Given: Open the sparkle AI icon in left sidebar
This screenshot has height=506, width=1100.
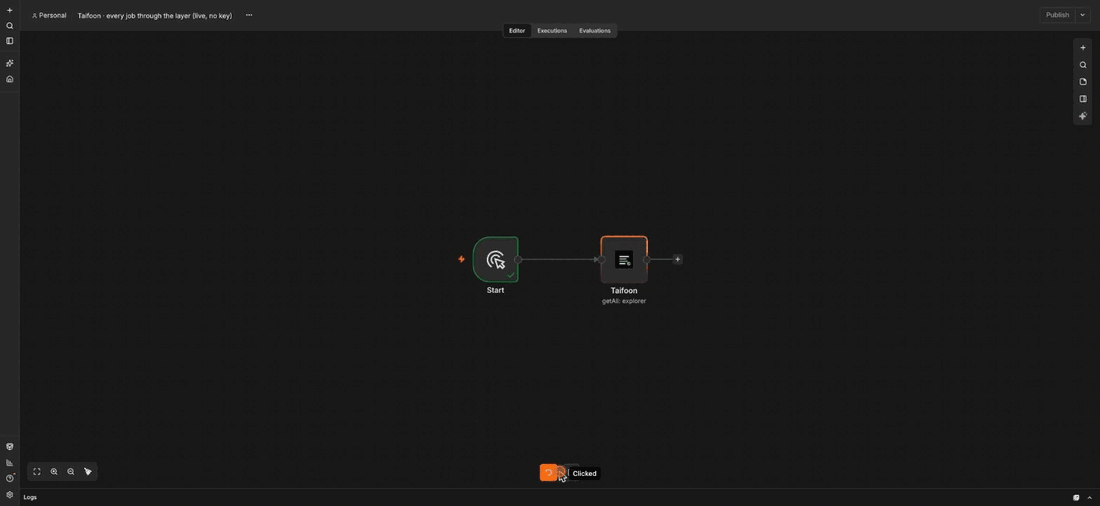Looking at the screenshot, I should (10, 63).
